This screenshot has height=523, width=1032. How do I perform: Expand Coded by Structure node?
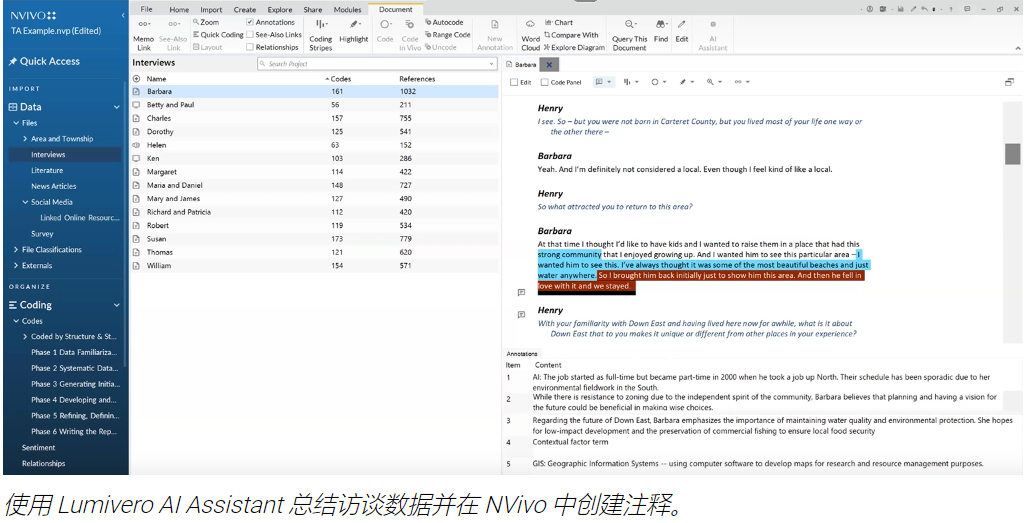tap(25, 337)
